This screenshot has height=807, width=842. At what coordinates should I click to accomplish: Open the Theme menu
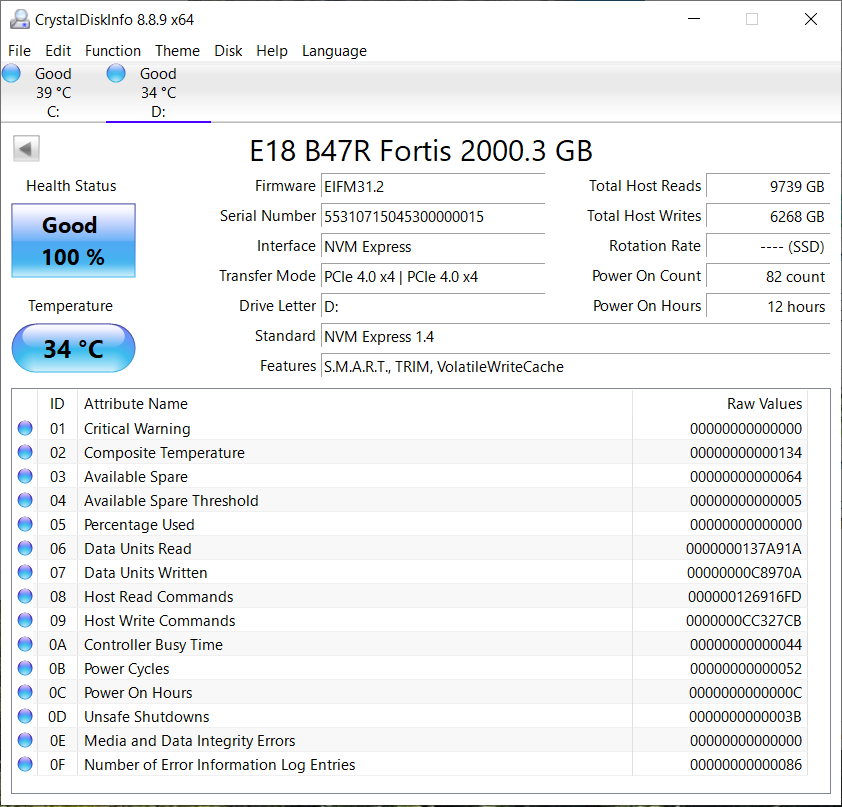tap(177, 51)
